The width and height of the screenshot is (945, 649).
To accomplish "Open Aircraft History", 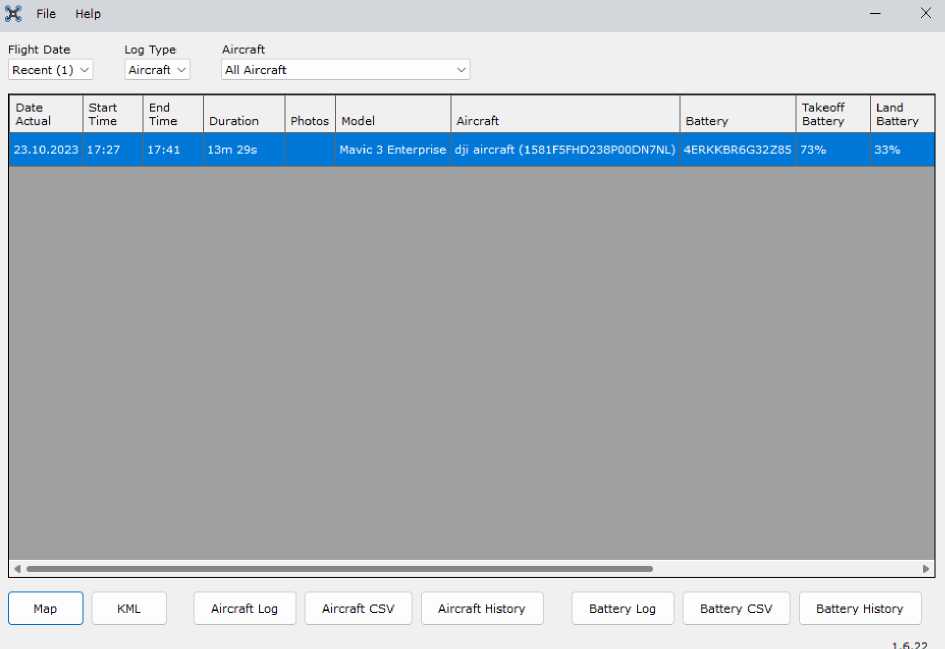I will pyautogui.click(x=481, y=608).
